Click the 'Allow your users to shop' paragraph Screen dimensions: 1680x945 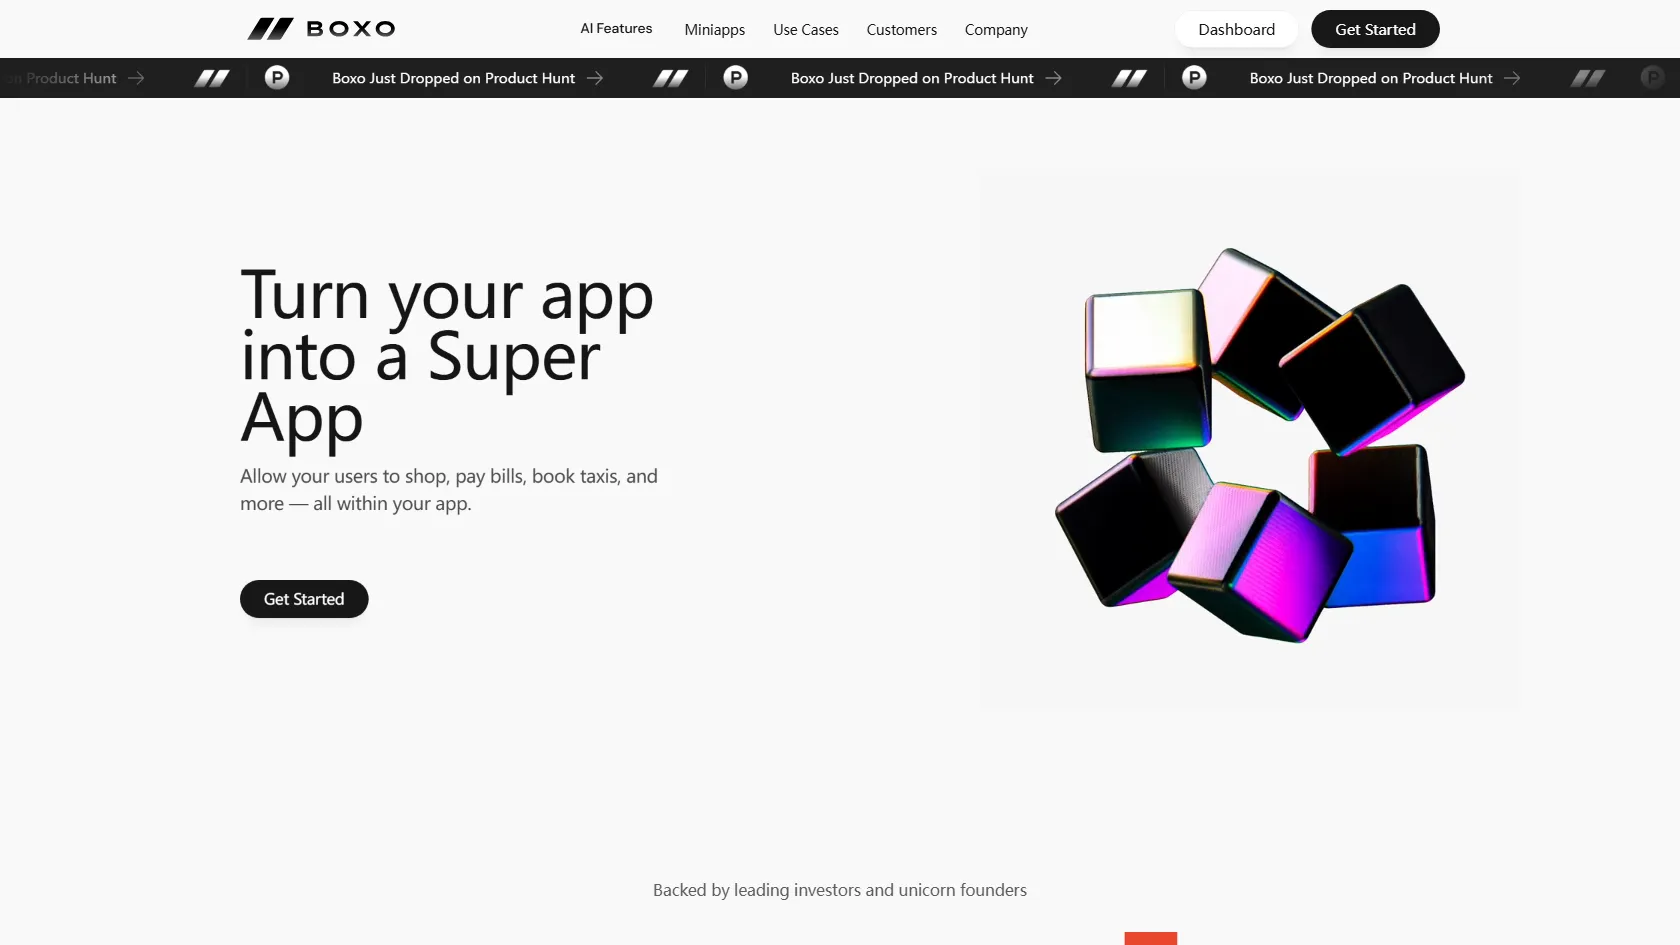point(449,490)
